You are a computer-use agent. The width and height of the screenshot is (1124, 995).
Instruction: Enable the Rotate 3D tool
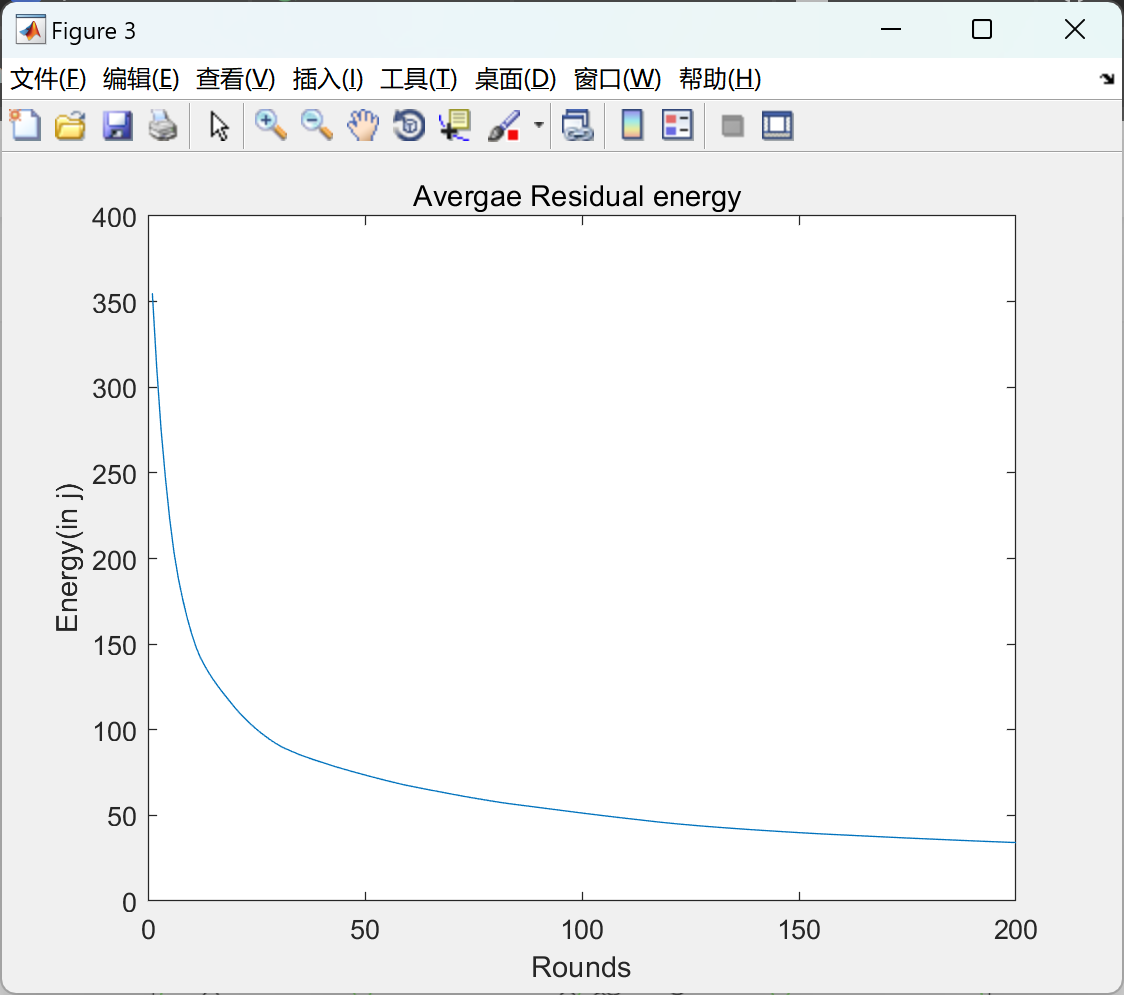(x=409, y=125)
